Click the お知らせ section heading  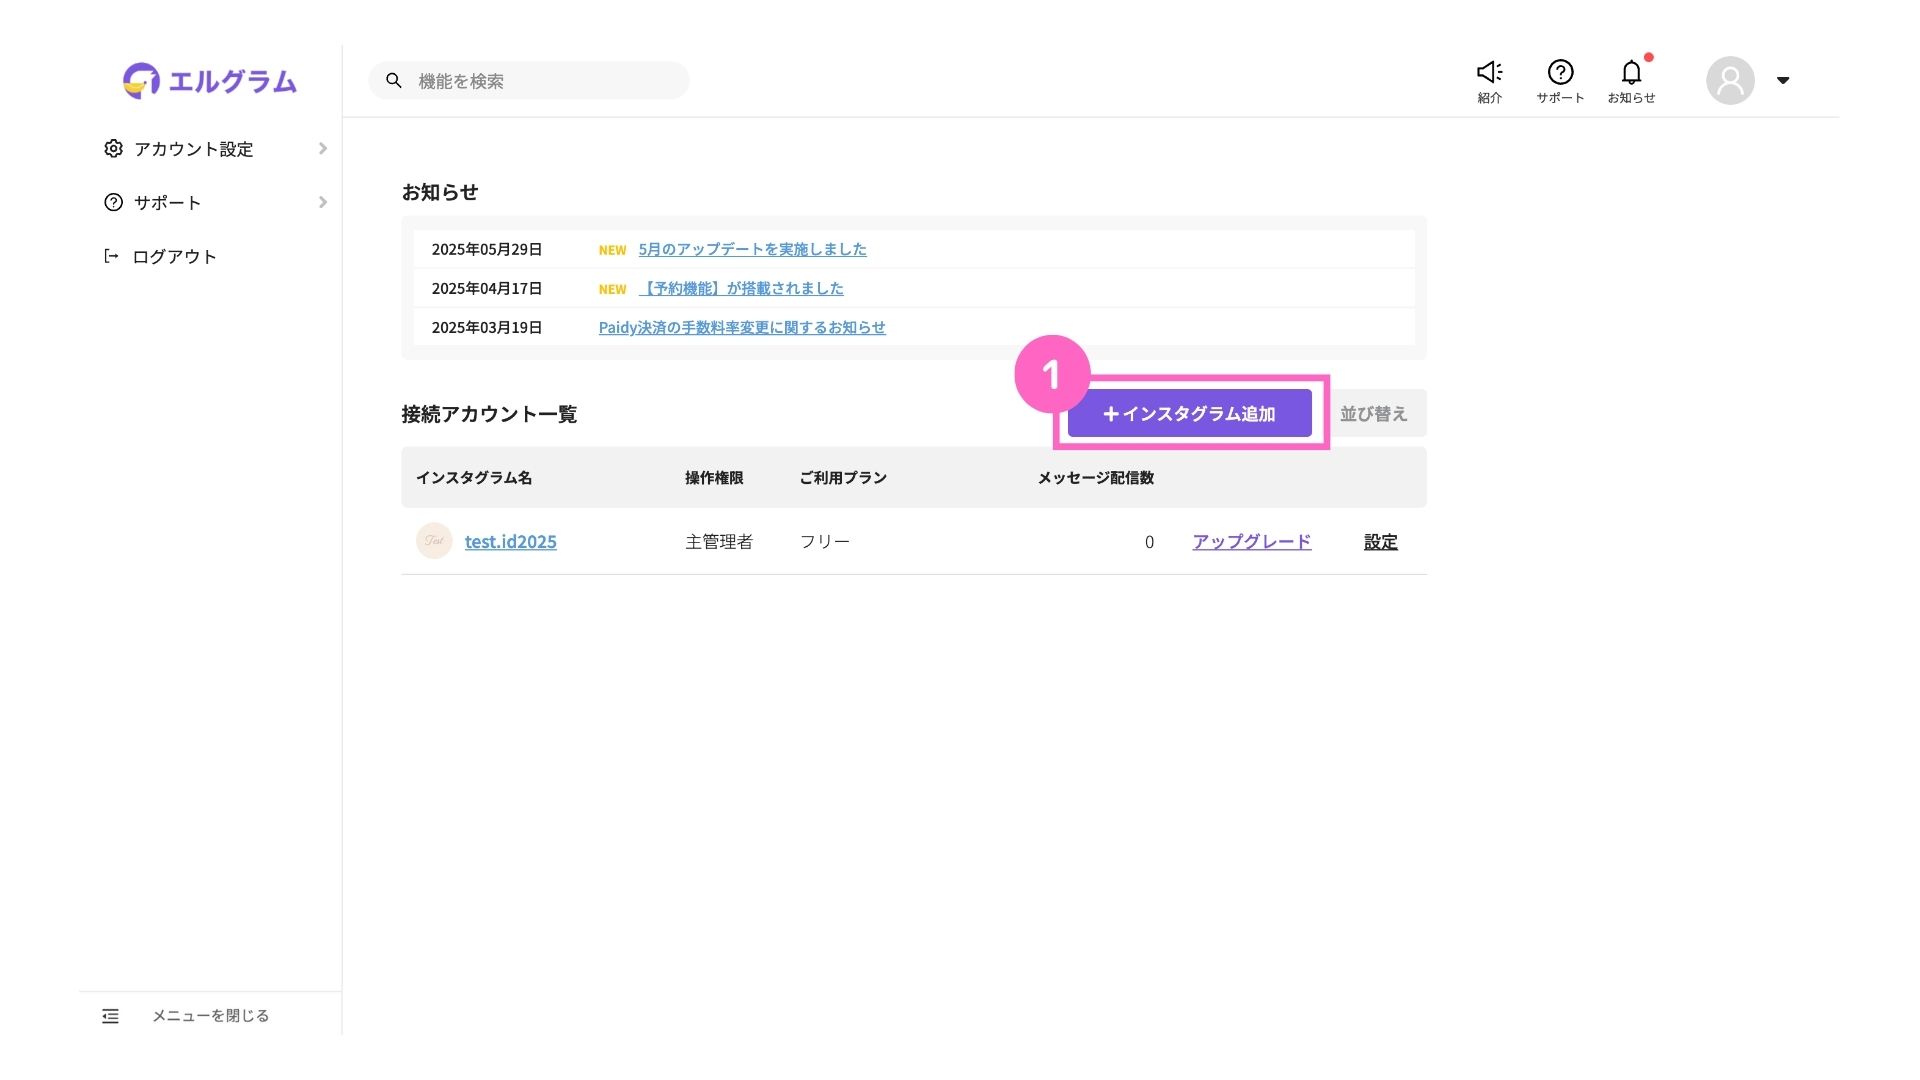click(x=440, y=192)
